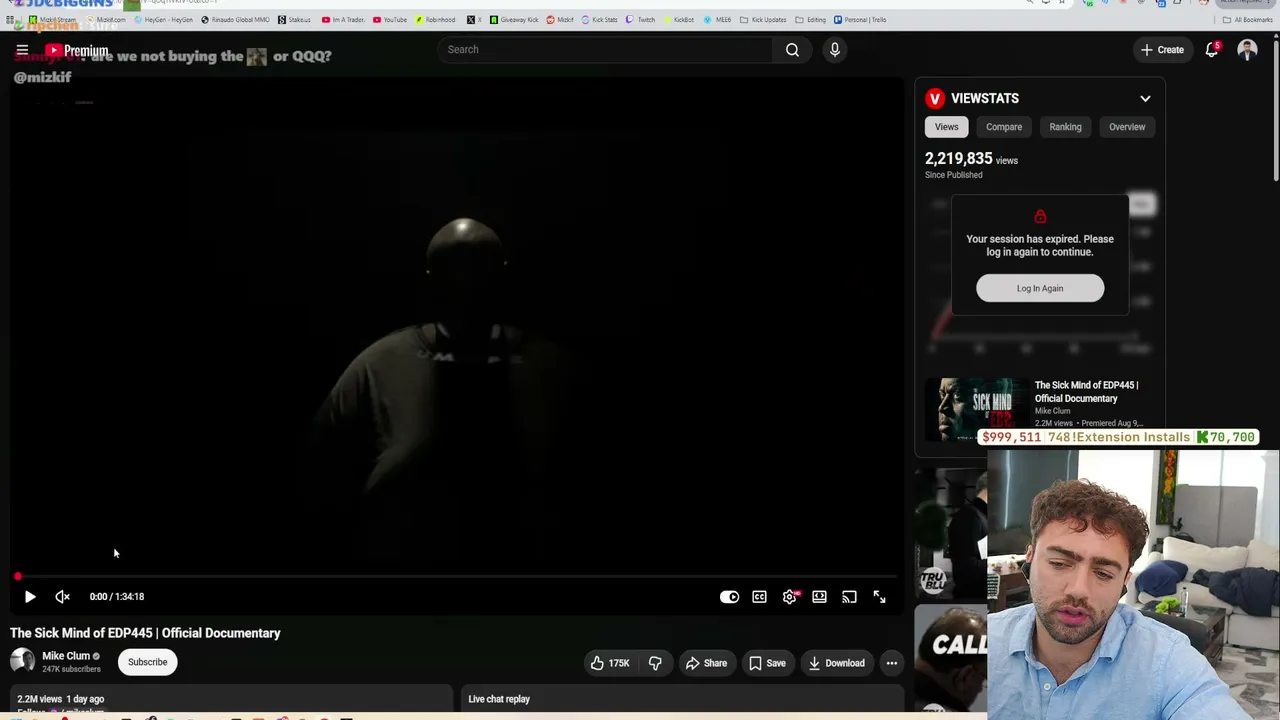
Task: Open Kick Updates bookmarks folder
Action: [x=764, y=20]
